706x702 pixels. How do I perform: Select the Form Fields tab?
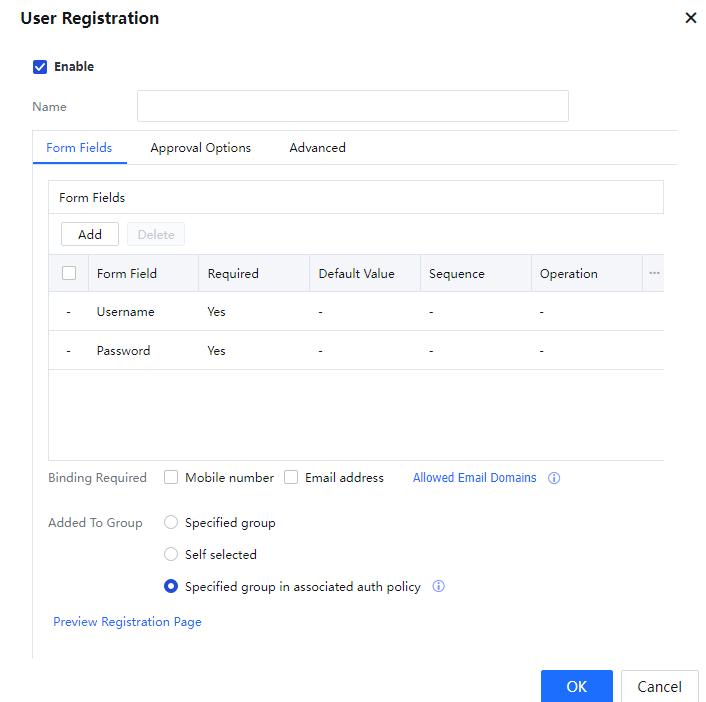[79, 148]
